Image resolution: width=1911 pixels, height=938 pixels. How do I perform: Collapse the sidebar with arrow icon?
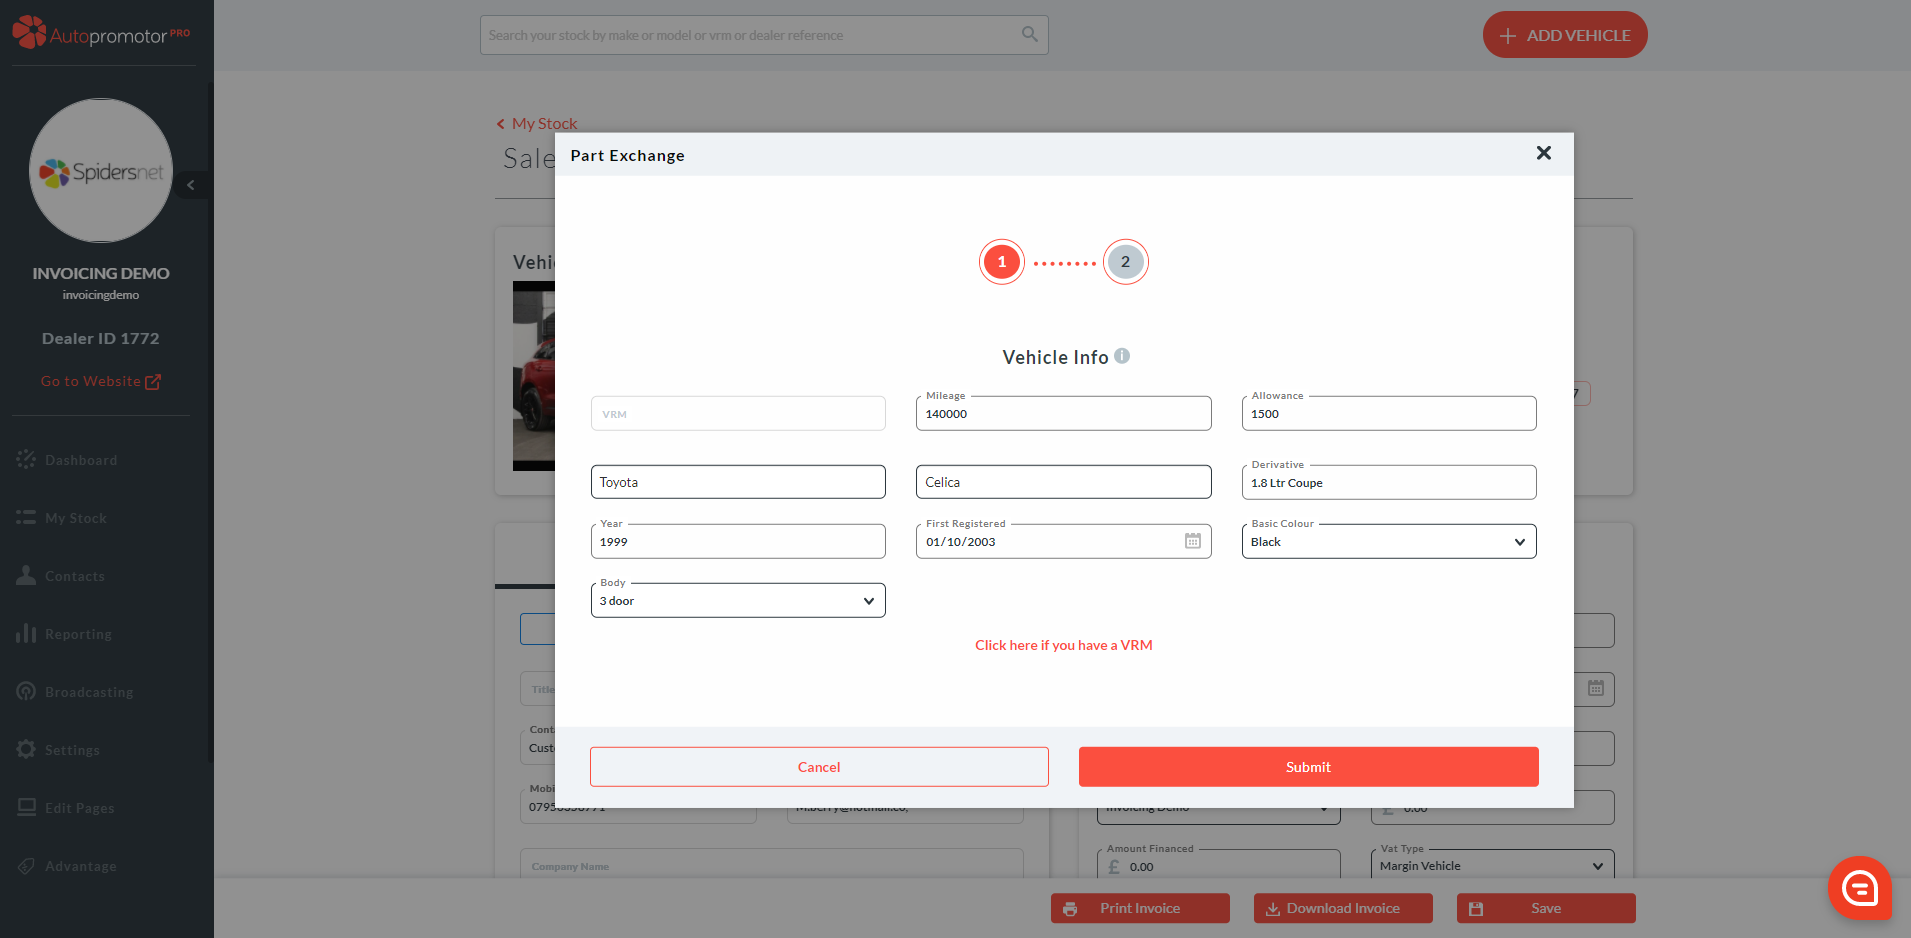(191, 185)
